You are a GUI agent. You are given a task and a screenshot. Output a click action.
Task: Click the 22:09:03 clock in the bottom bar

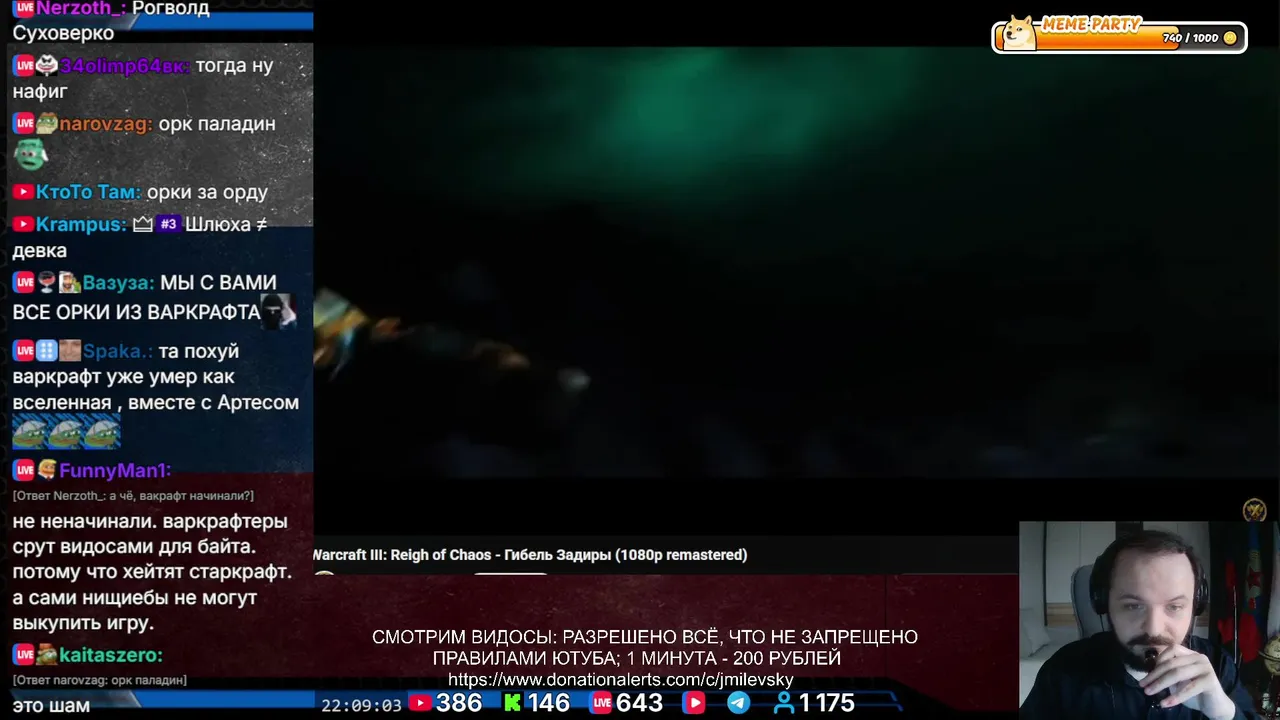(x=361, y=705)
